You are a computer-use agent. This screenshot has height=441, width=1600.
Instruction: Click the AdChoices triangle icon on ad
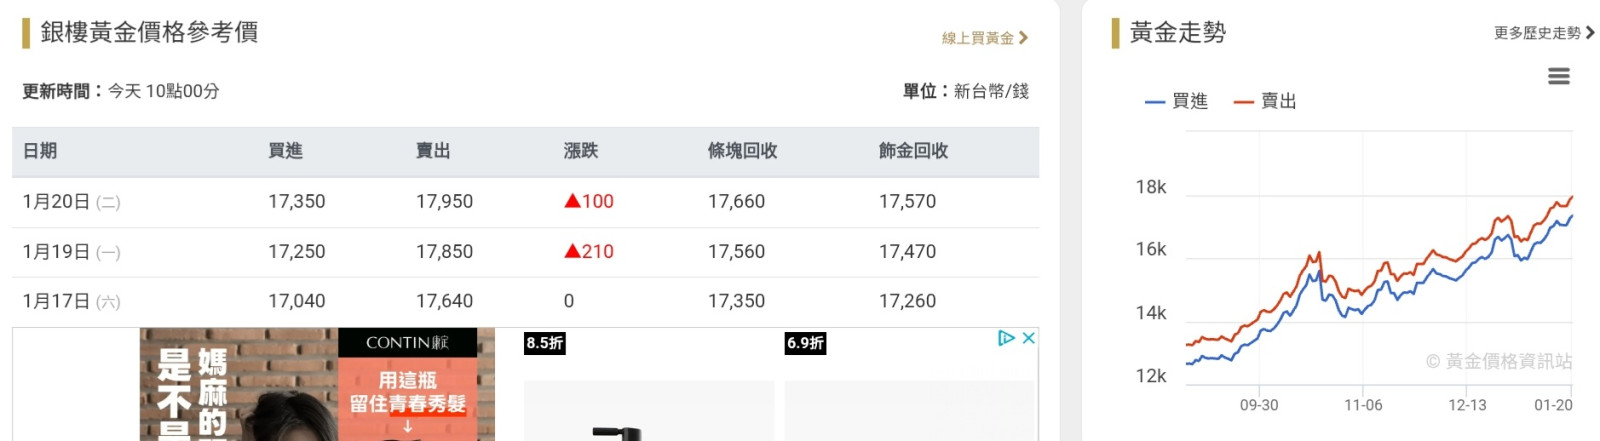[x=1006, y=338]
